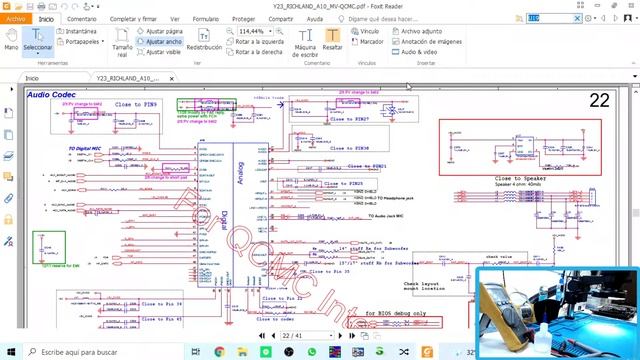Go to next search result arrow

coord(616,18)
